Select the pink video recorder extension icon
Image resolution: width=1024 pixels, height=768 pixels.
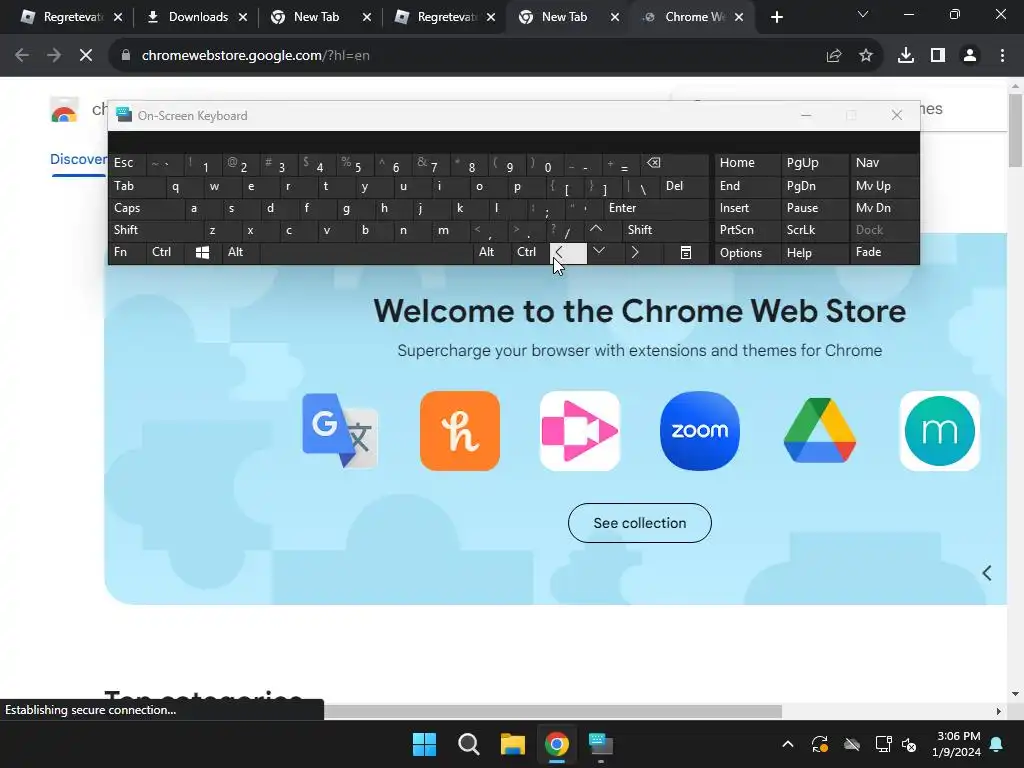pyautogui.click(x=580, y=431)
